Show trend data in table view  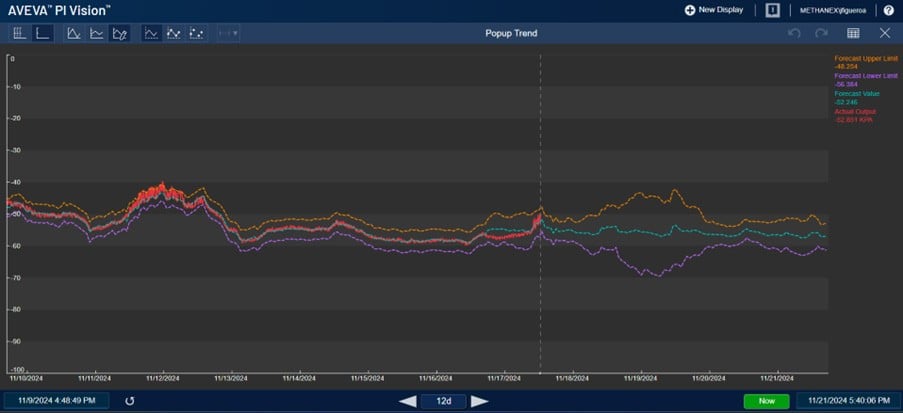(x=853, y=33)
